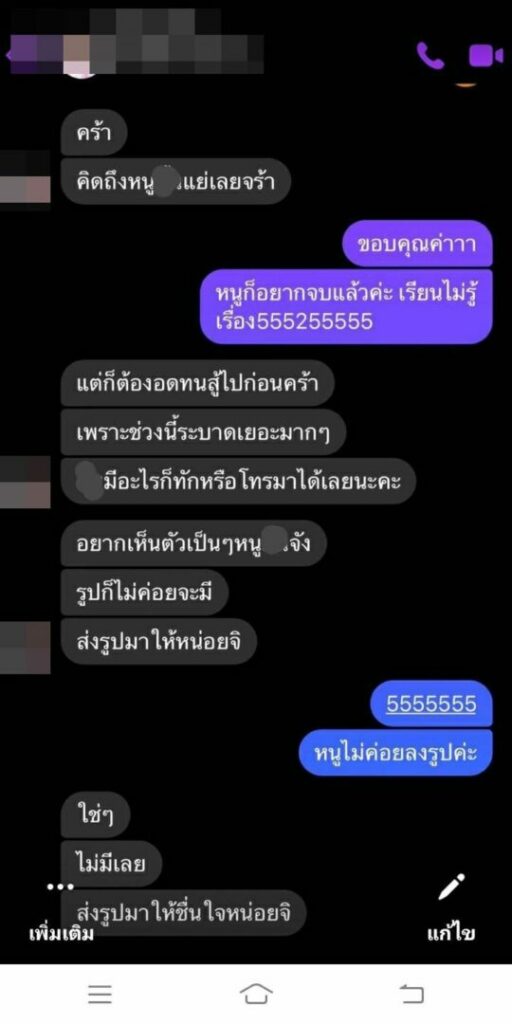Open the three-dot เพิ่มเติม menu
The height and width of the screenshot is (1024, 512).
[x=60, y=886]
